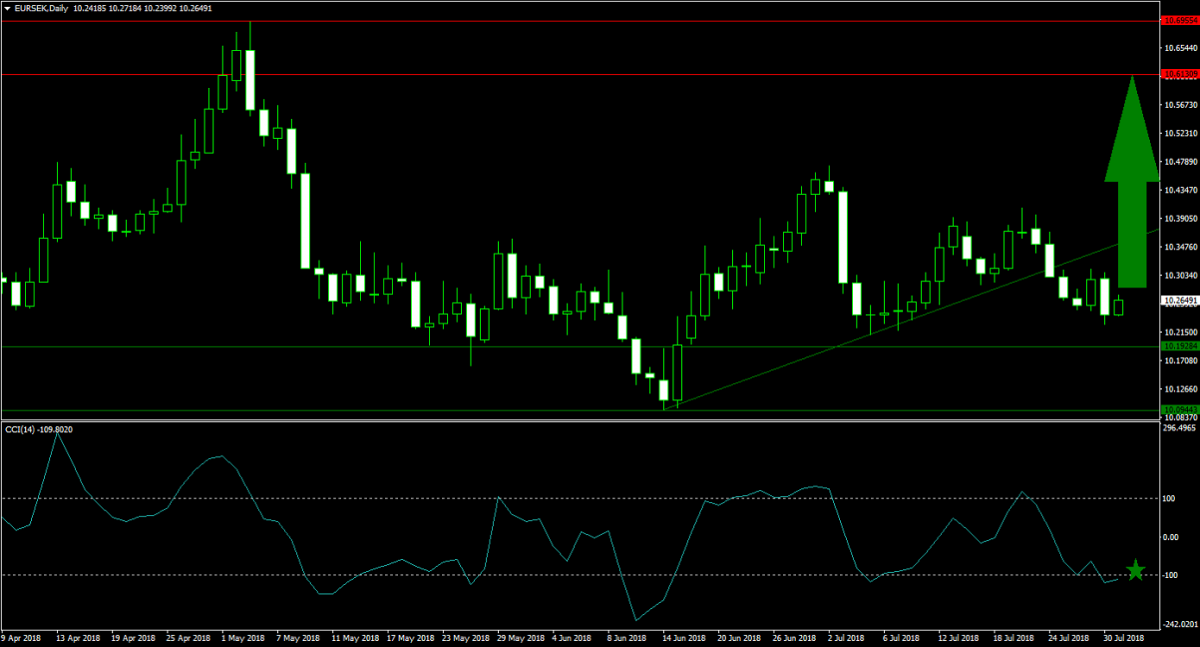Click the green star marker in the CCI panel
This screenshot has width=1200, height=647.
[1136, 570]
